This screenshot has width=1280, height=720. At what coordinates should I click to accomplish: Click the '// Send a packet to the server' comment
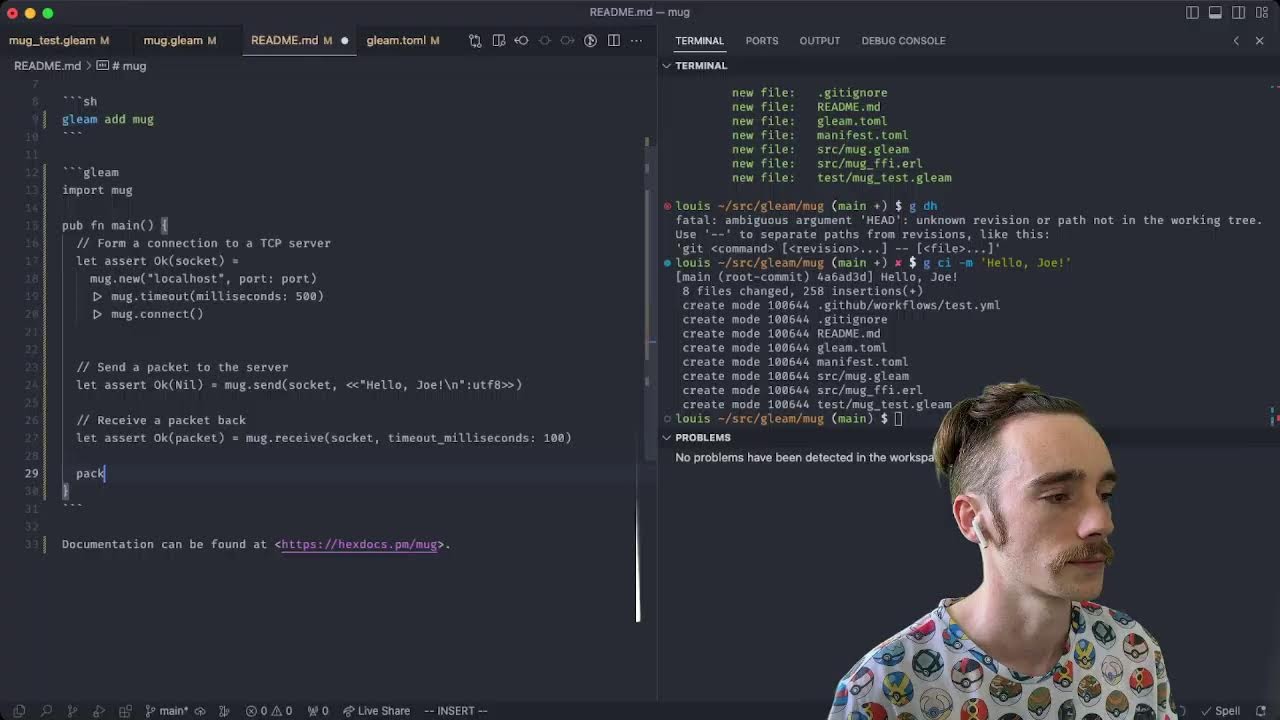tap(182, 367)
